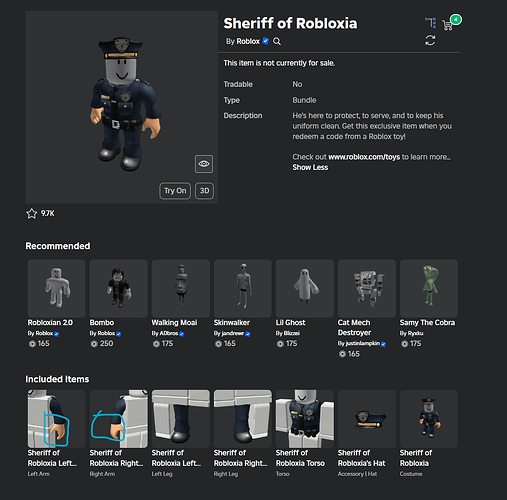507x500 pixels.
Task: Favorite the item with the star icon
Action: click(32, 213)
